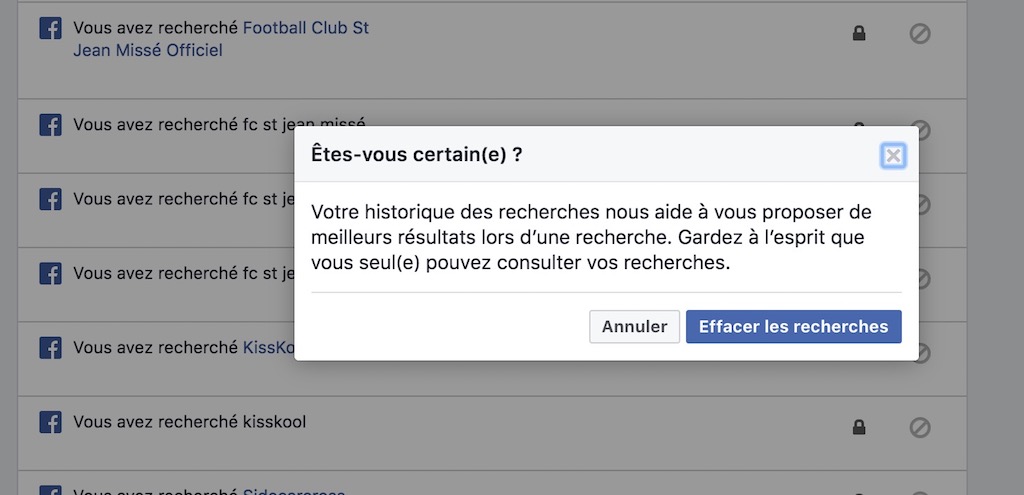Click delete circle icon on Football Club St row
1024x495 pixels.
click(x=920, y=34)
